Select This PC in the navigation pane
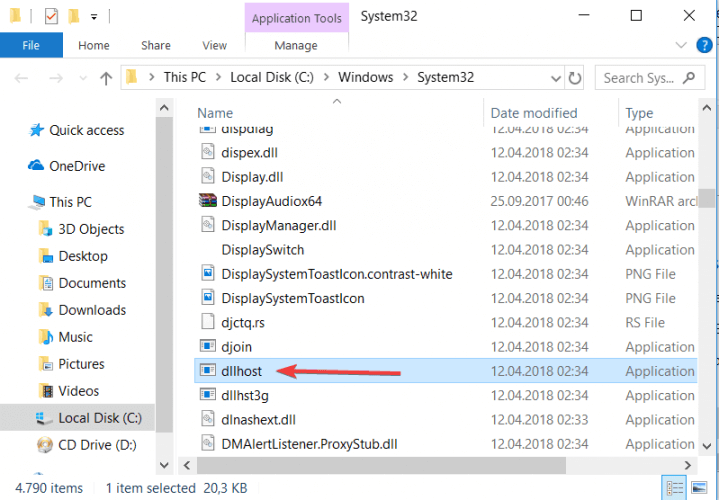This screenshot has width=719, height=500. tap(61, 202)
